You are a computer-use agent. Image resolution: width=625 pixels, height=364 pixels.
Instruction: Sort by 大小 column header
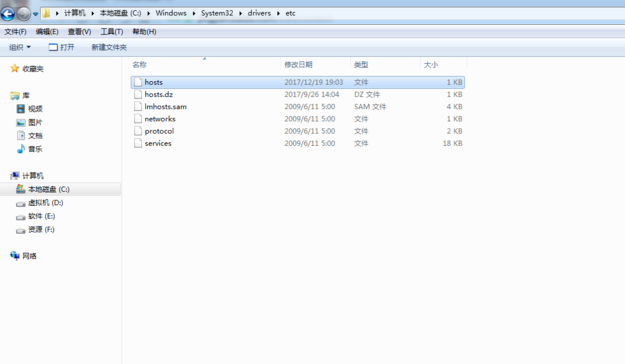click(431, 65)
